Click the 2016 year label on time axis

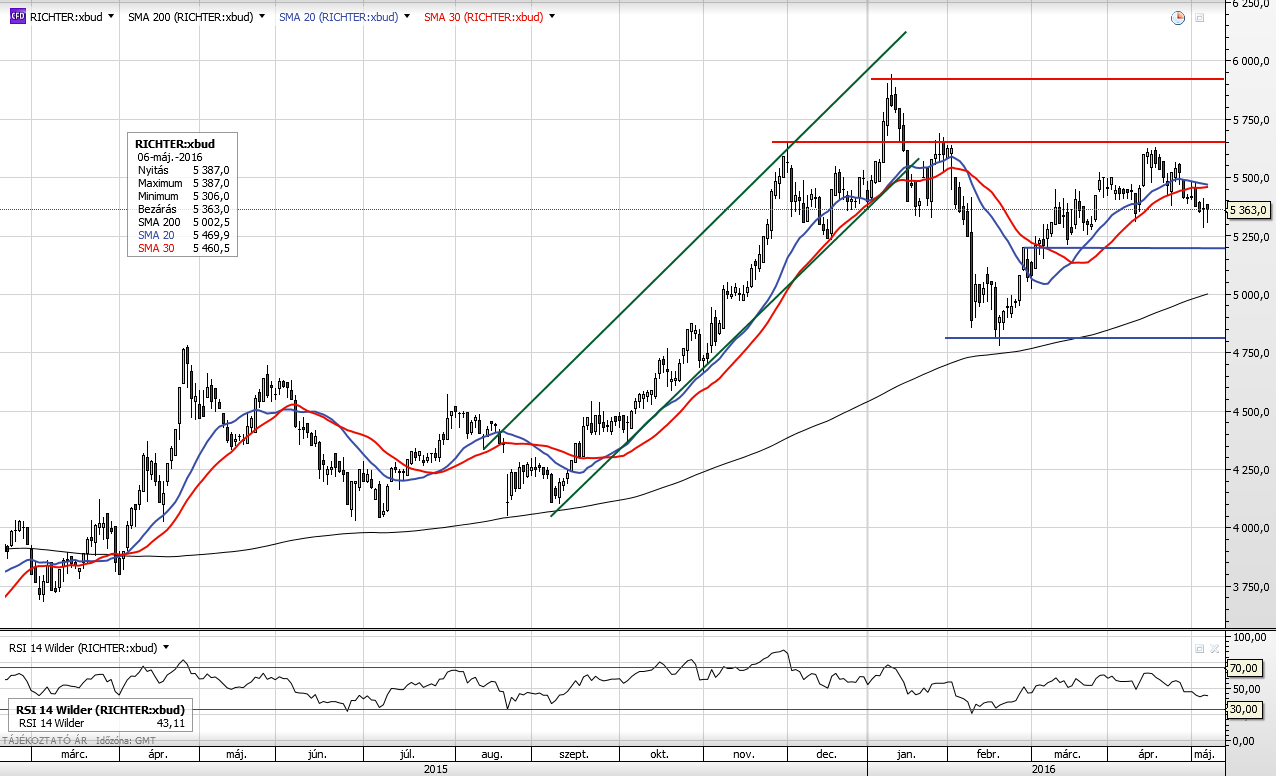point(1043,769)
